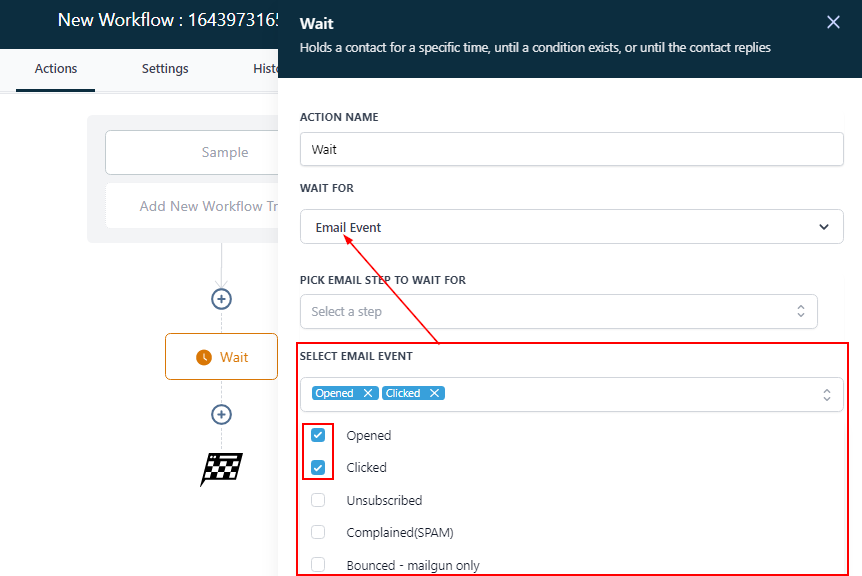This screenshot has height=576, width=862.
Task: Uncheck the Clicked checkbox
Action: coord(318,467)
